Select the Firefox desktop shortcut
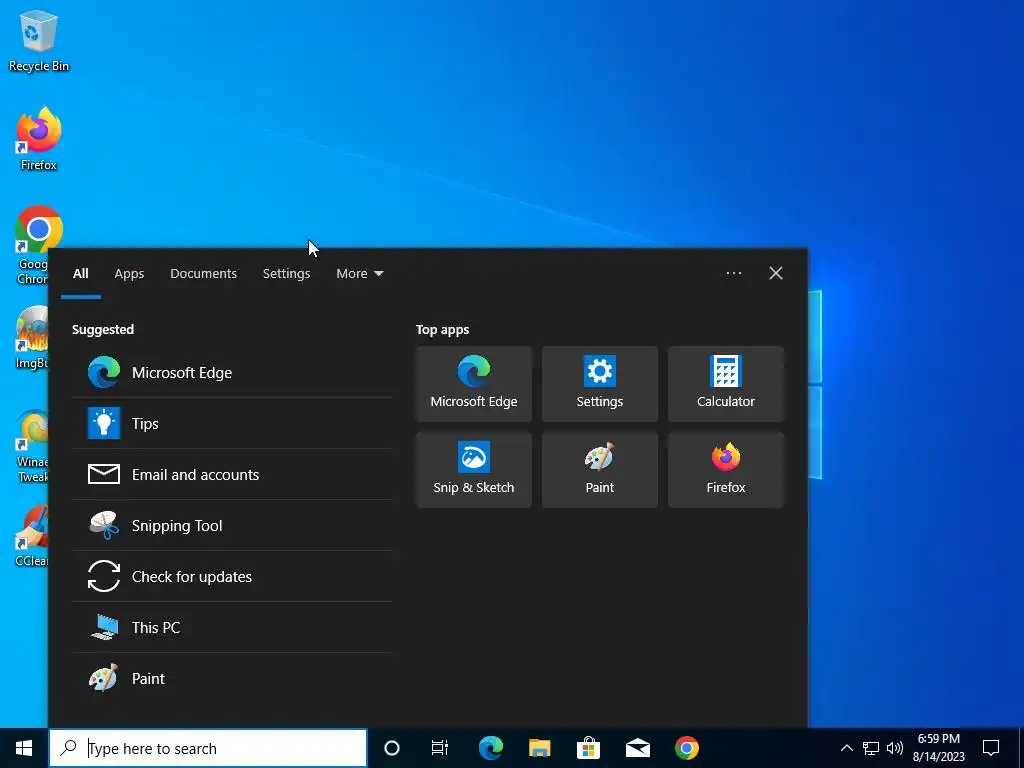This screenshot has width=1024, height=768. (39, 139)
